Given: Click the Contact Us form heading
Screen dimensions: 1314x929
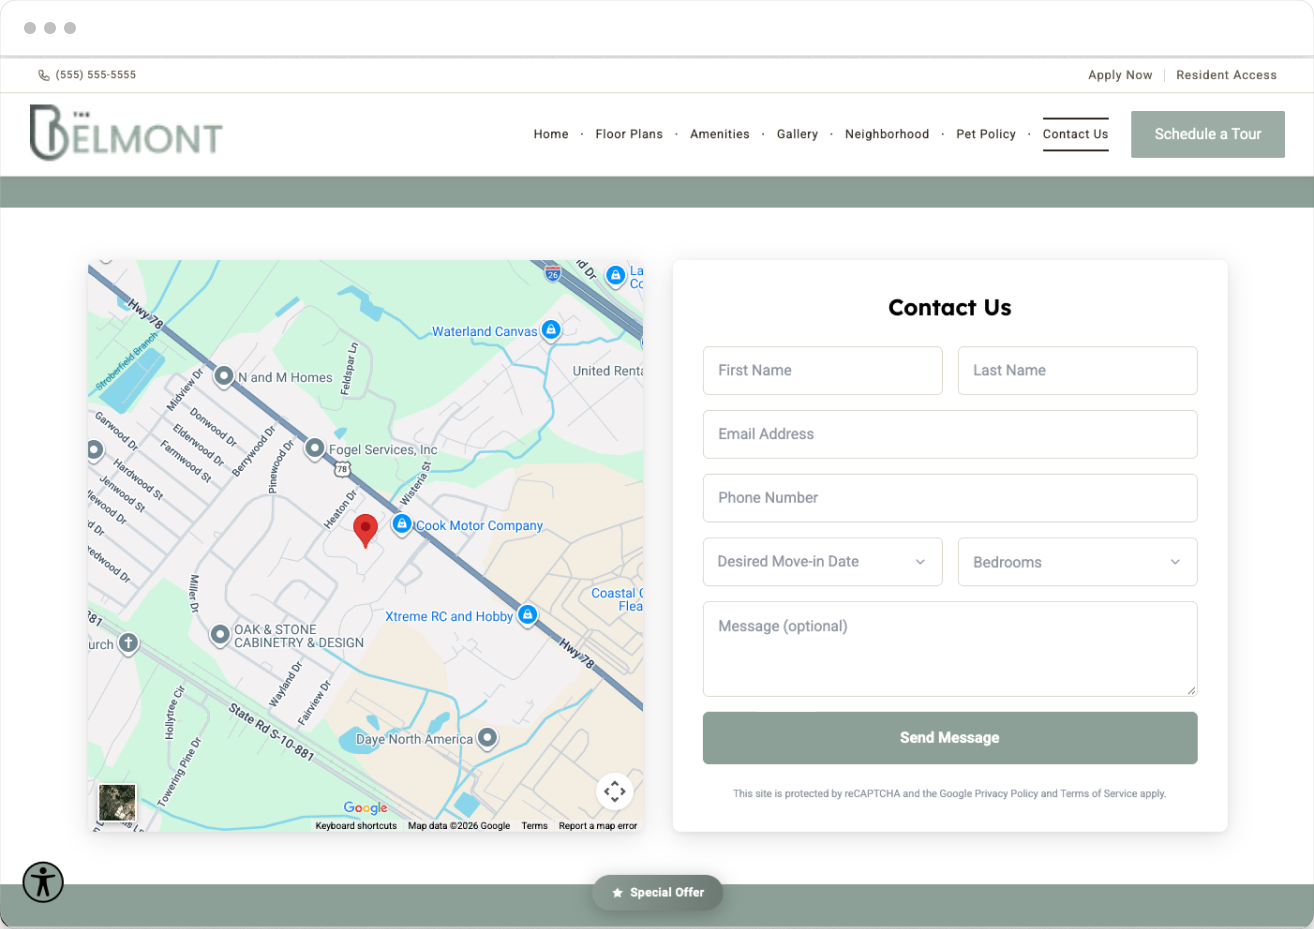Looking at the screenshot, I should point(950,308).
